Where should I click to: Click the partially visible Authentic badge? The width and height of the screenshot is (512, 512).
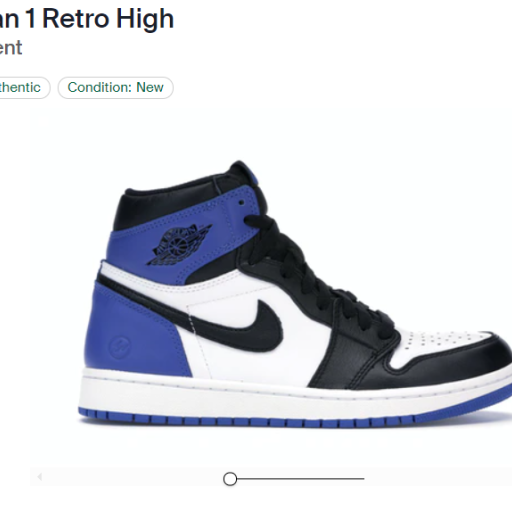[22, 88]
